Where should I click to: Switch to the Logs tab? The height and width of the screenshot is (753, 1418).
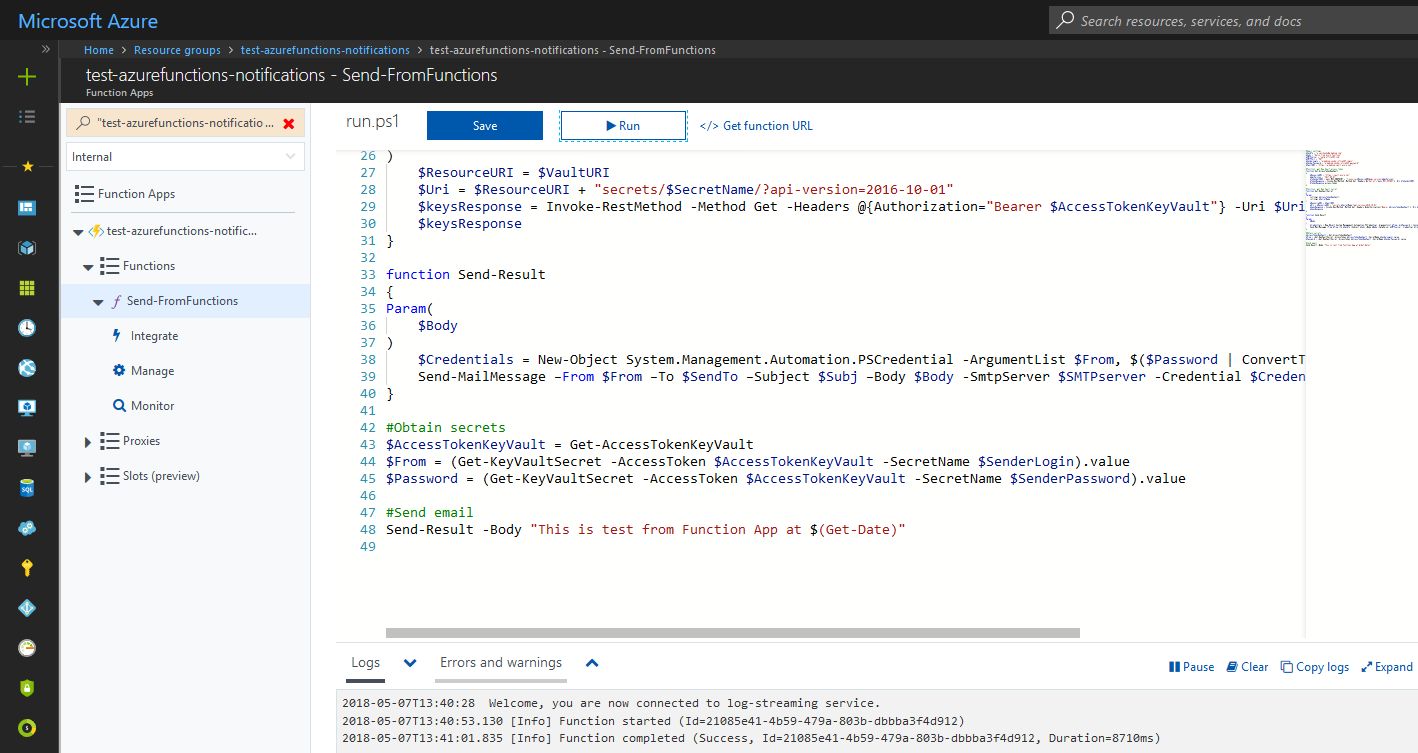366,663
